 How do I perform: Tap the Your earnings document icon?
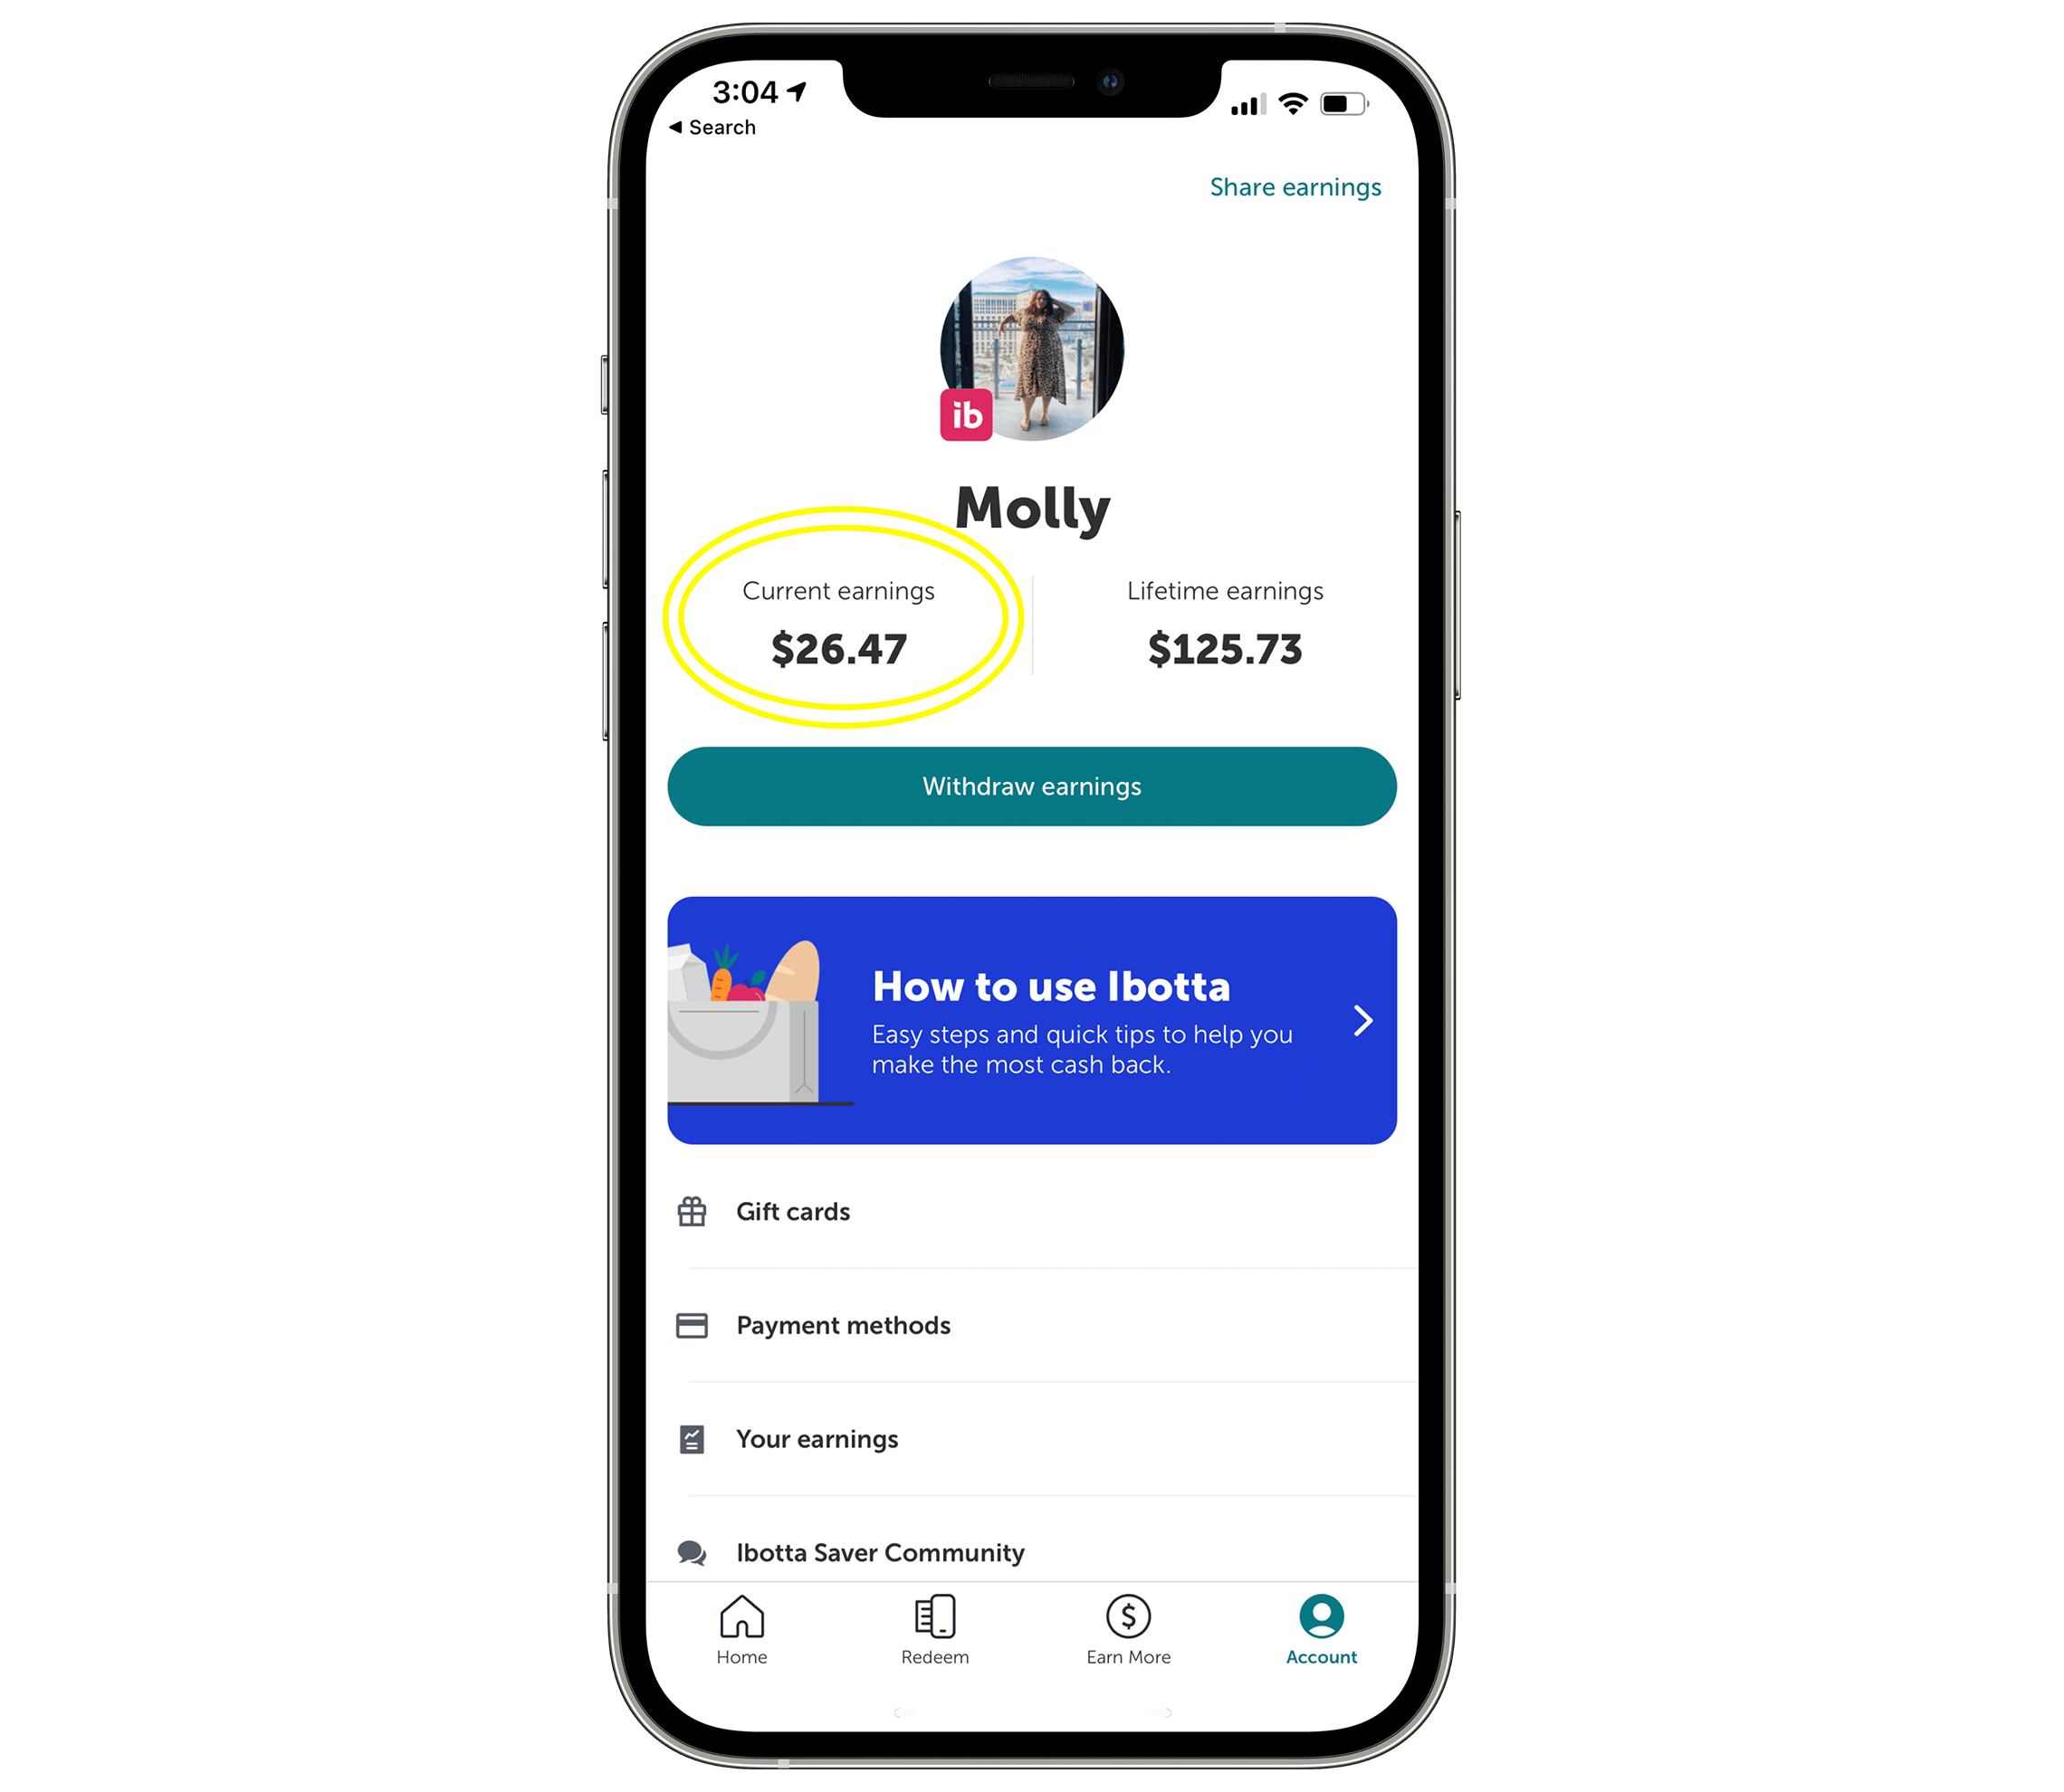coord(692,1437)
